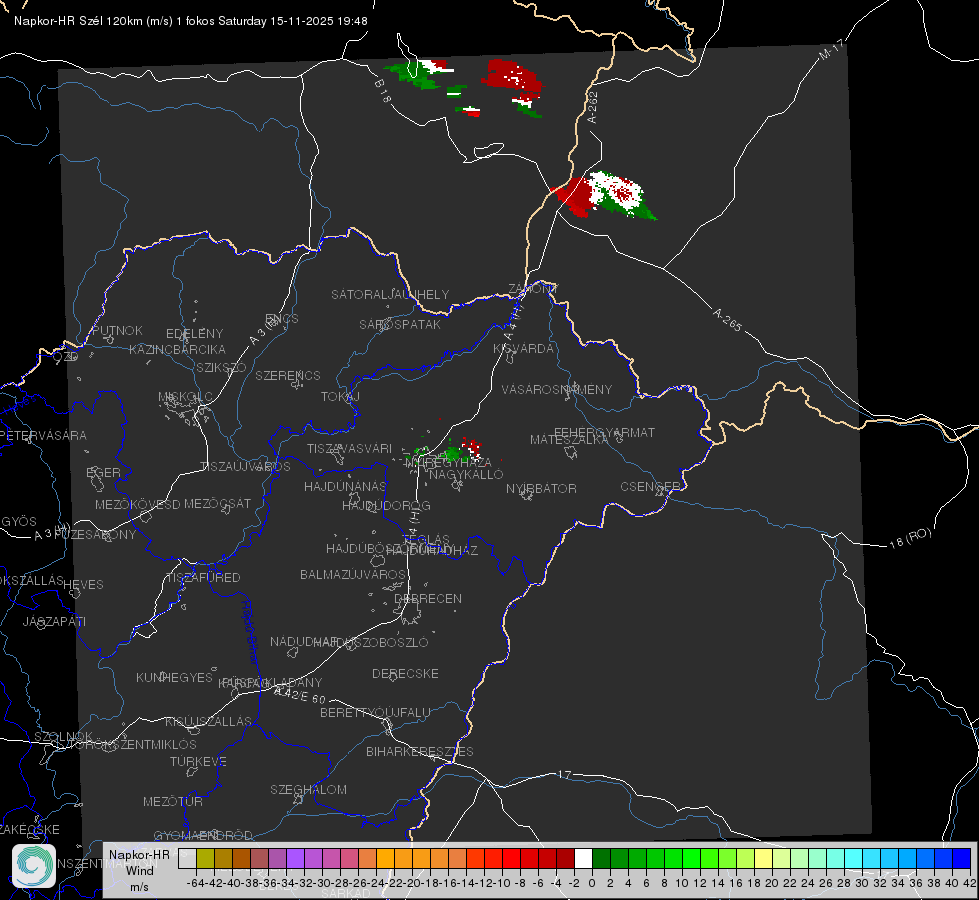Viewport: 979px width, 900px height.
Task: Click the B 18 road label
Action: click(x=382, y=91)
